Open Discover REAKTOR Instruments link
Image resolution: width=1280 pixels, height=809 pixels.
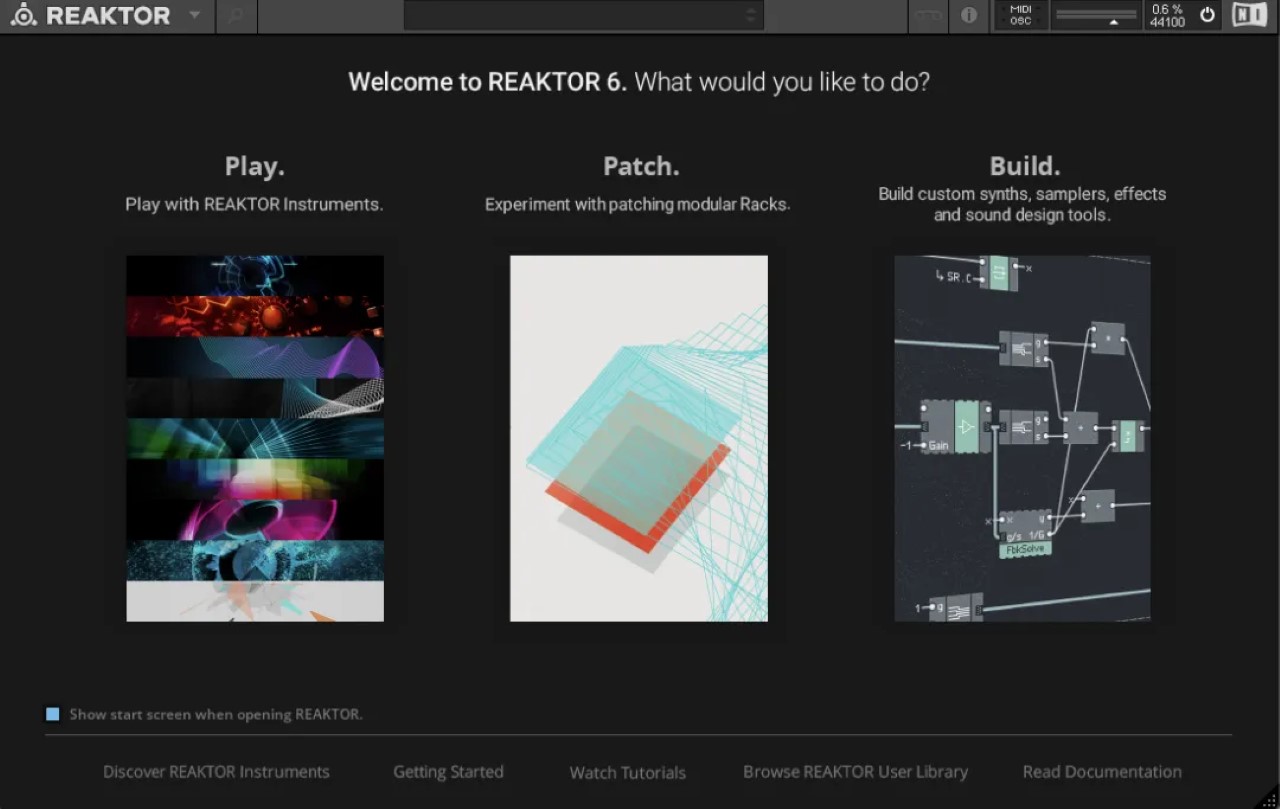(216, 772)
